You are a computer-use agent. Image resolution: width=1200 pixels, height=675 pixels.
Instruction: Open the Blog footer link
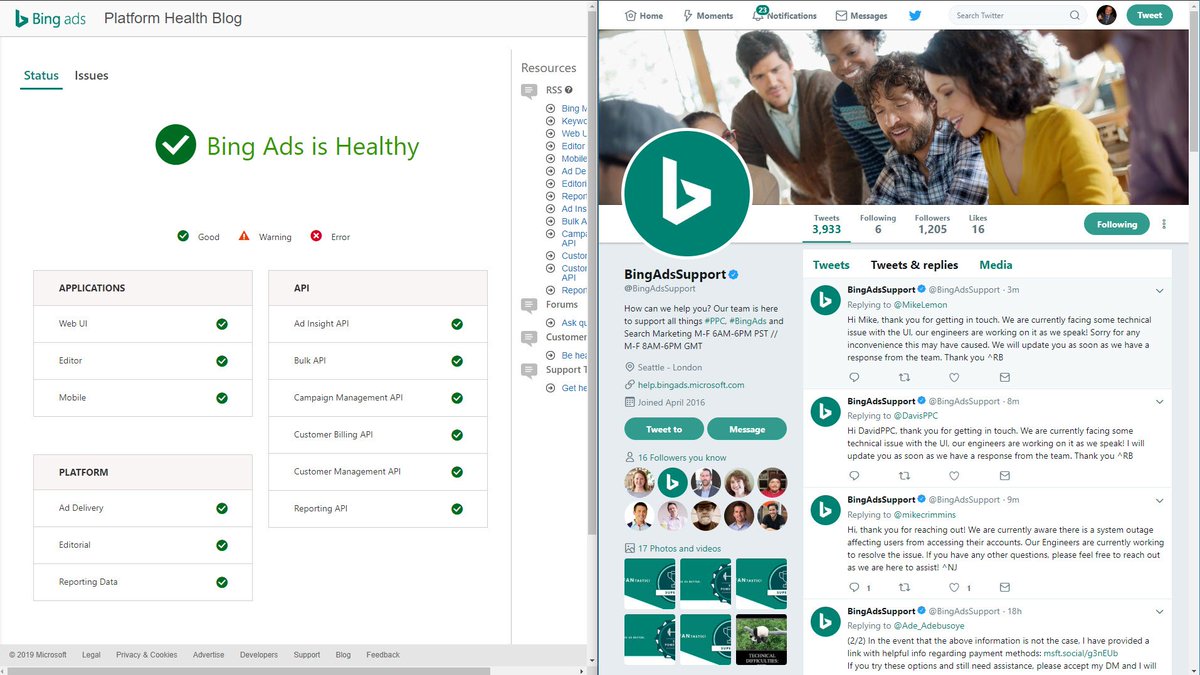343,655
